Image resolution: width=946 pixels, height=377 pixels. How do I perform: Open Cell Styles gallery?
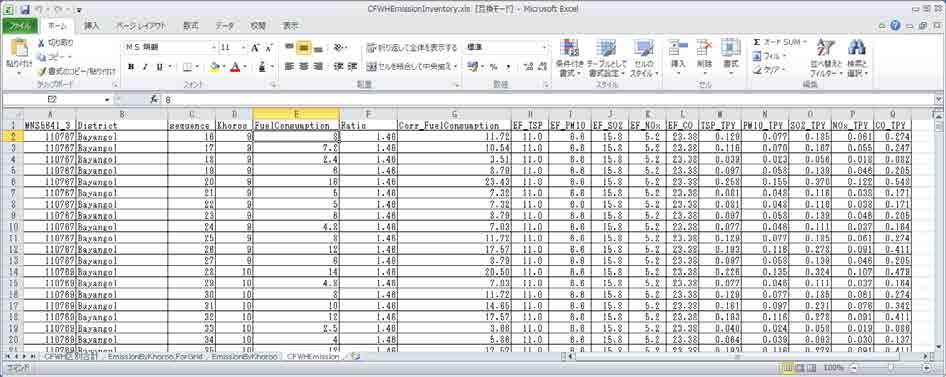pos(644,59)
